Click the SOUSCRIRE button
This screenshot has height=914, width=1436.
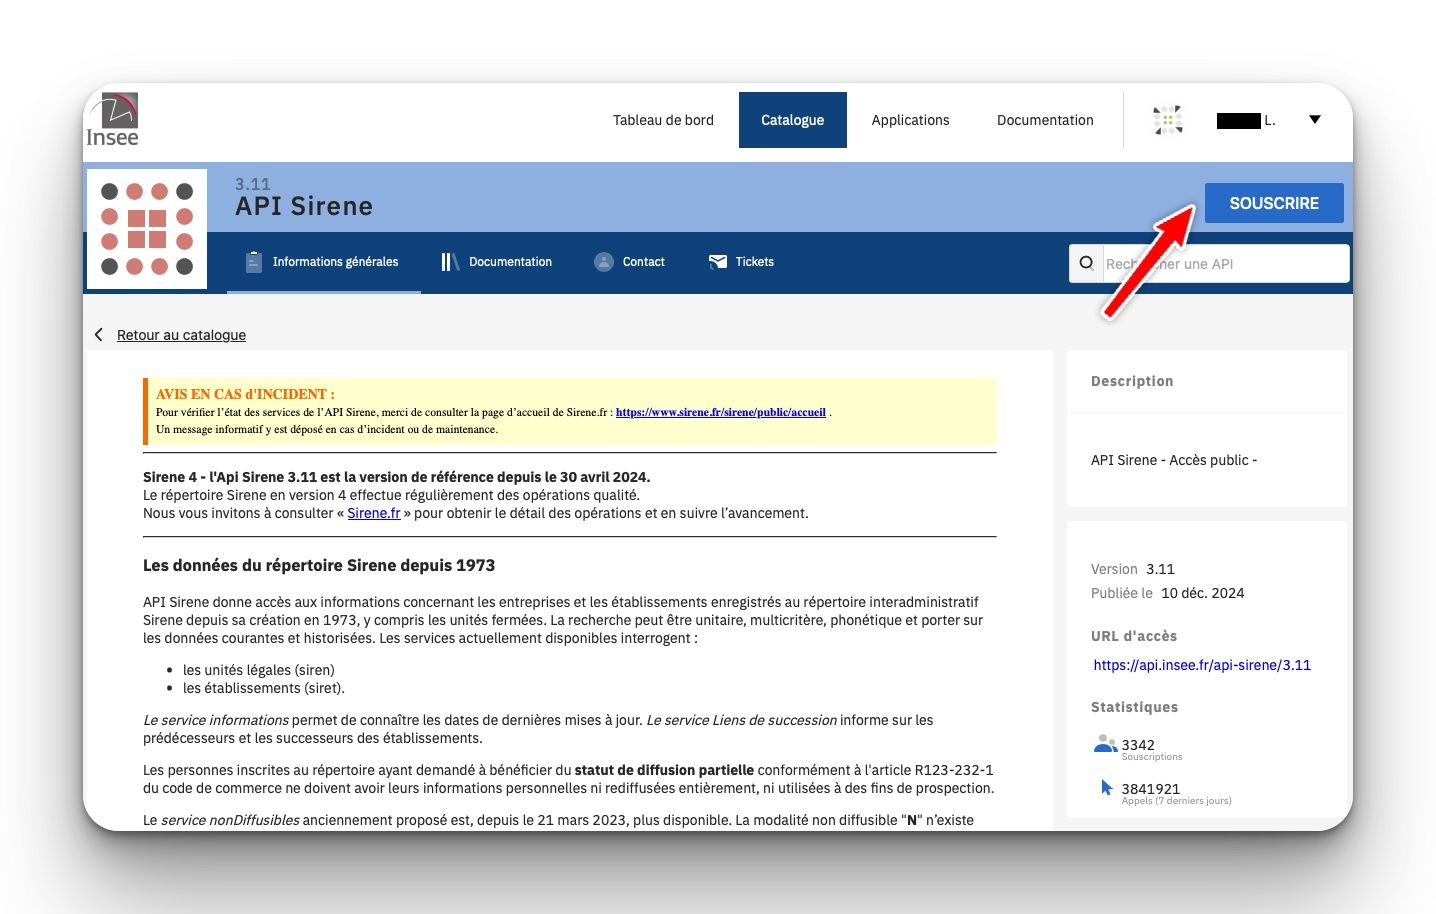click(x=1274, y=203)
